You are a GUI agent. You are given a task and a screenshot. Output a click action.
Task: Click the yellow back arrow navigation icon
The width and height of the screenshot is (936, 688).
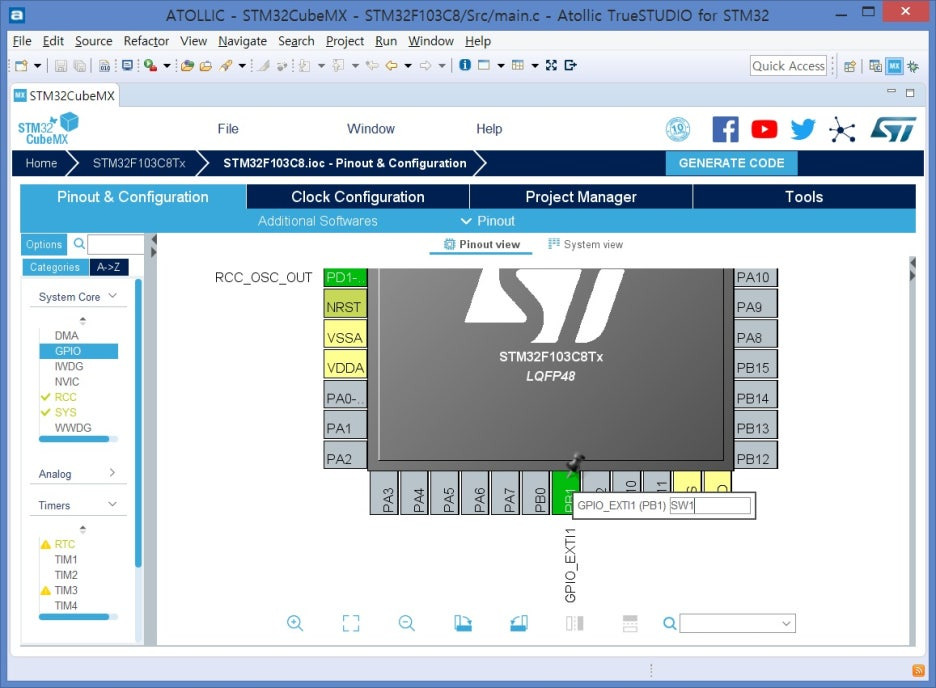click(x=392, y=66)
